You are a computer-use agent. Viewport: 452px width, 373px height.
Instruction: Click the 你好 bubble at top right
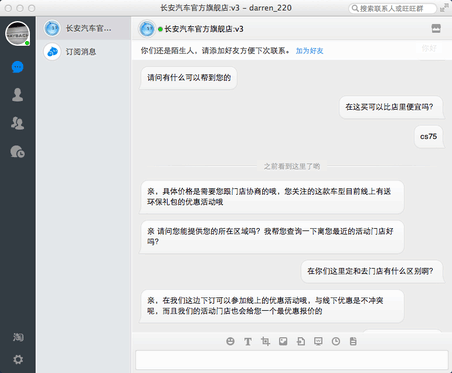pos(429,49)
